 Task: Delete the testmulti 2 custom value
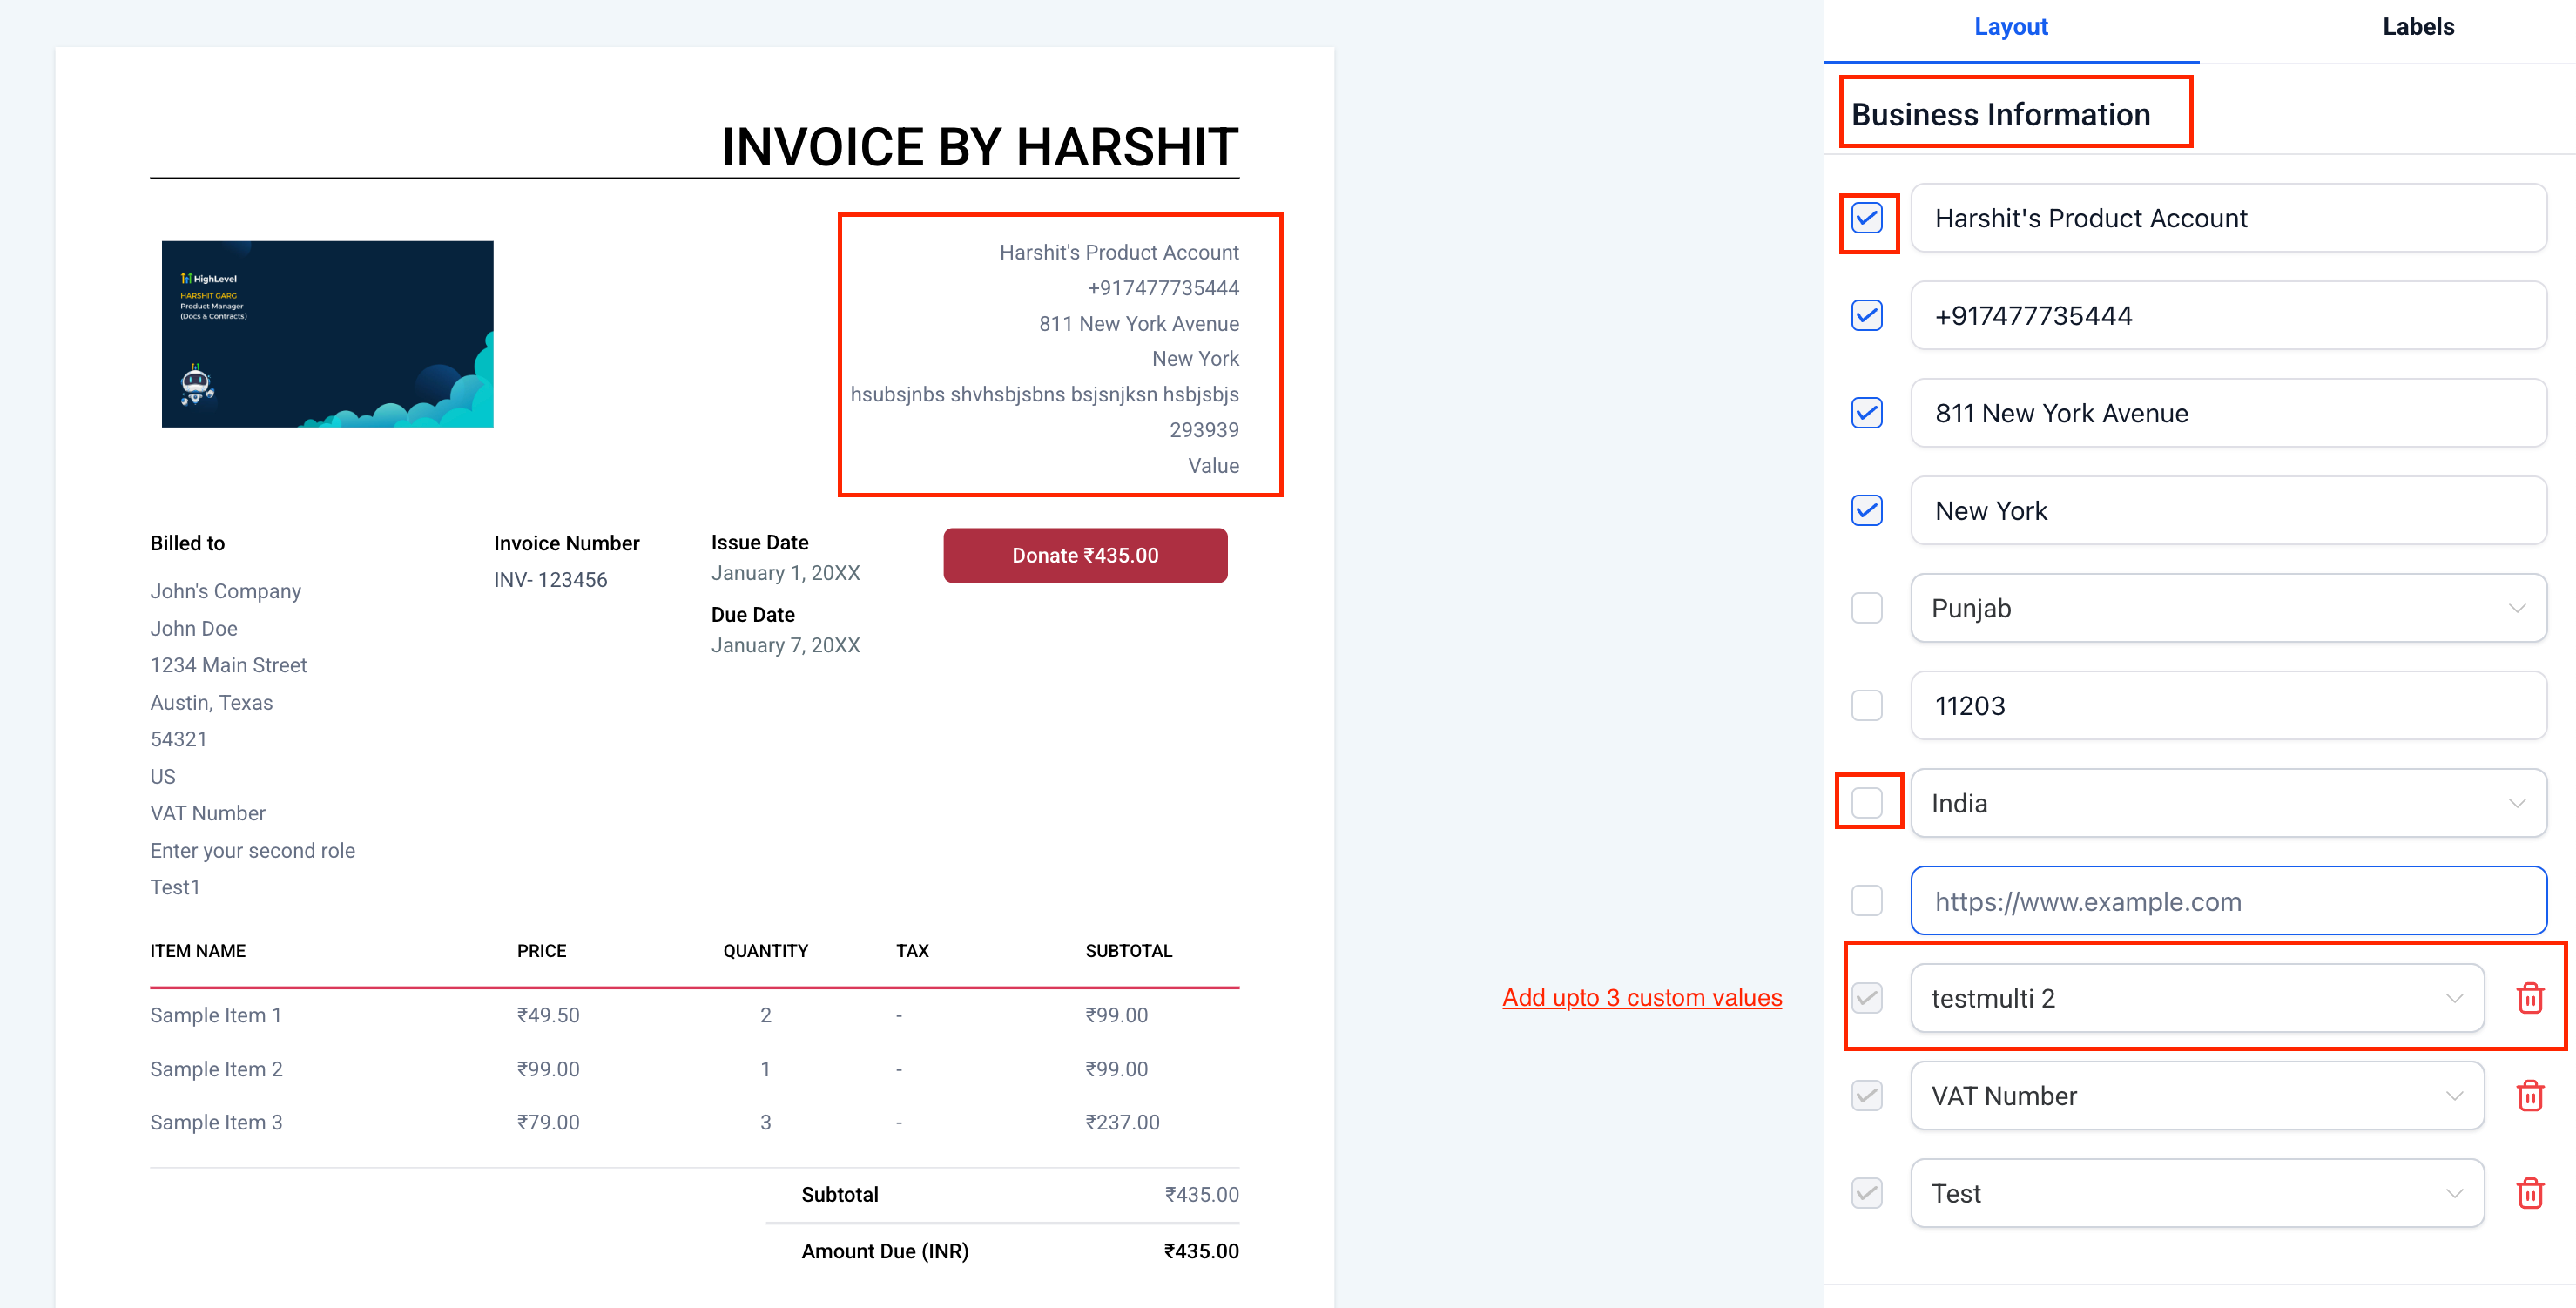coord(2529,998)
